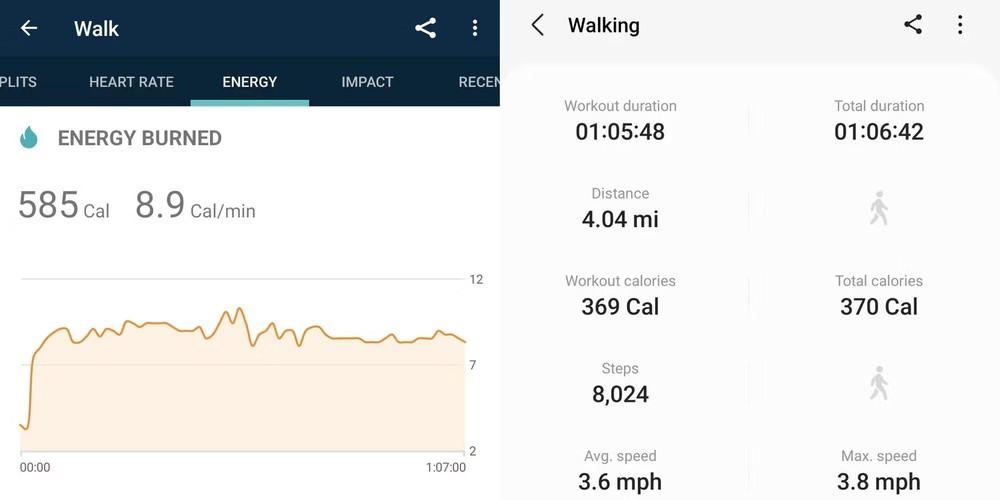Image resolution: width=1000 pixels, height=500 pixels.
Task: Open the Impact tab
Action: (367, 82)
